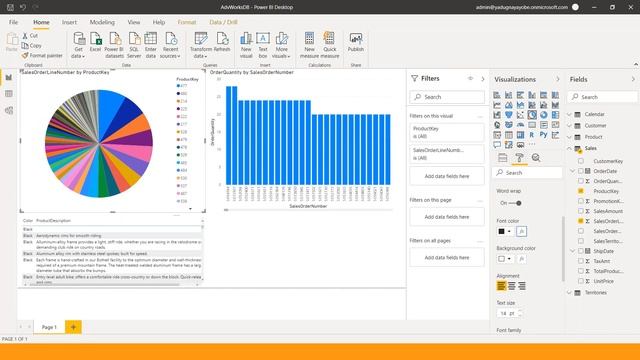Viewport: 640px width, 360px height.
Task: Collapse the Sales table
Action: (570, 149)
